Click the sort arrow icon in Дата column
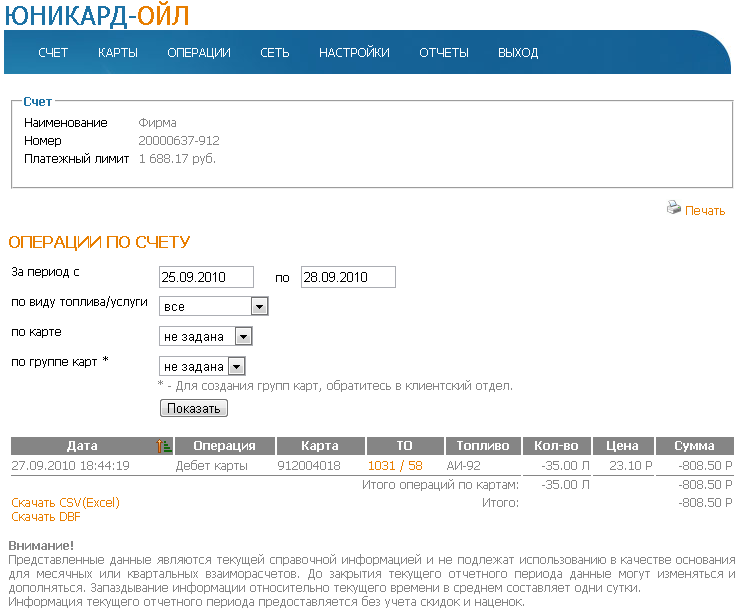Screen dimensions: 743x615 (165, 446)
